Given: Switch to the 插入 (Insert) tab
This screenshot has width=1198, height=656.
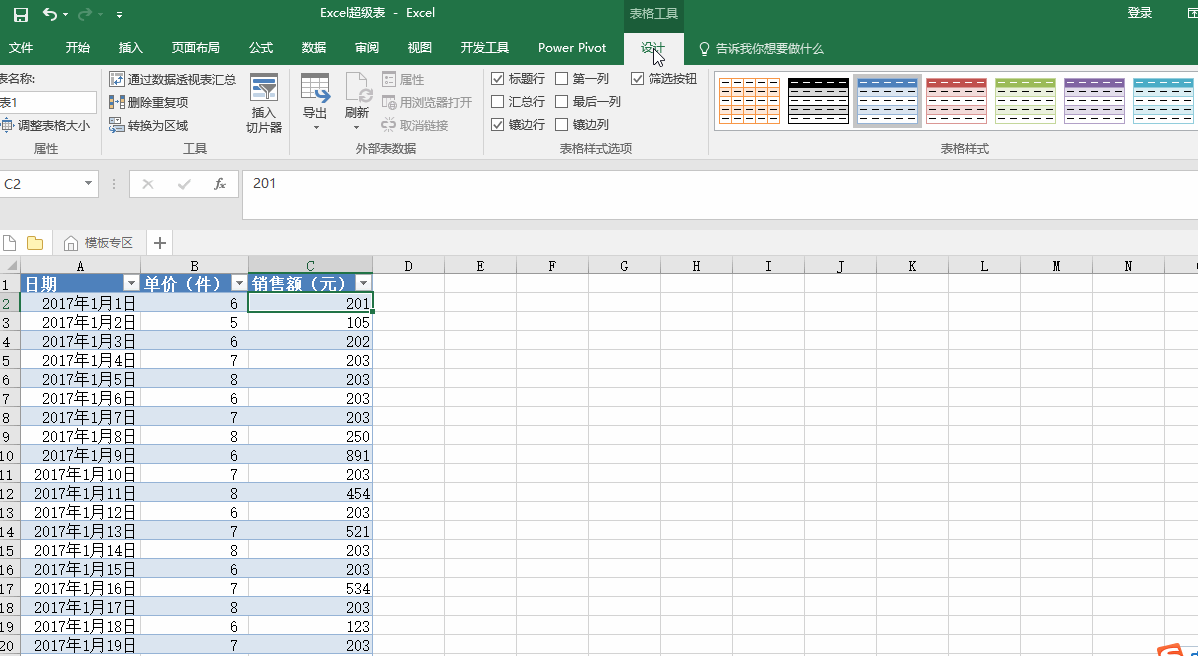Looking at the screenshot, I should 131,47.
